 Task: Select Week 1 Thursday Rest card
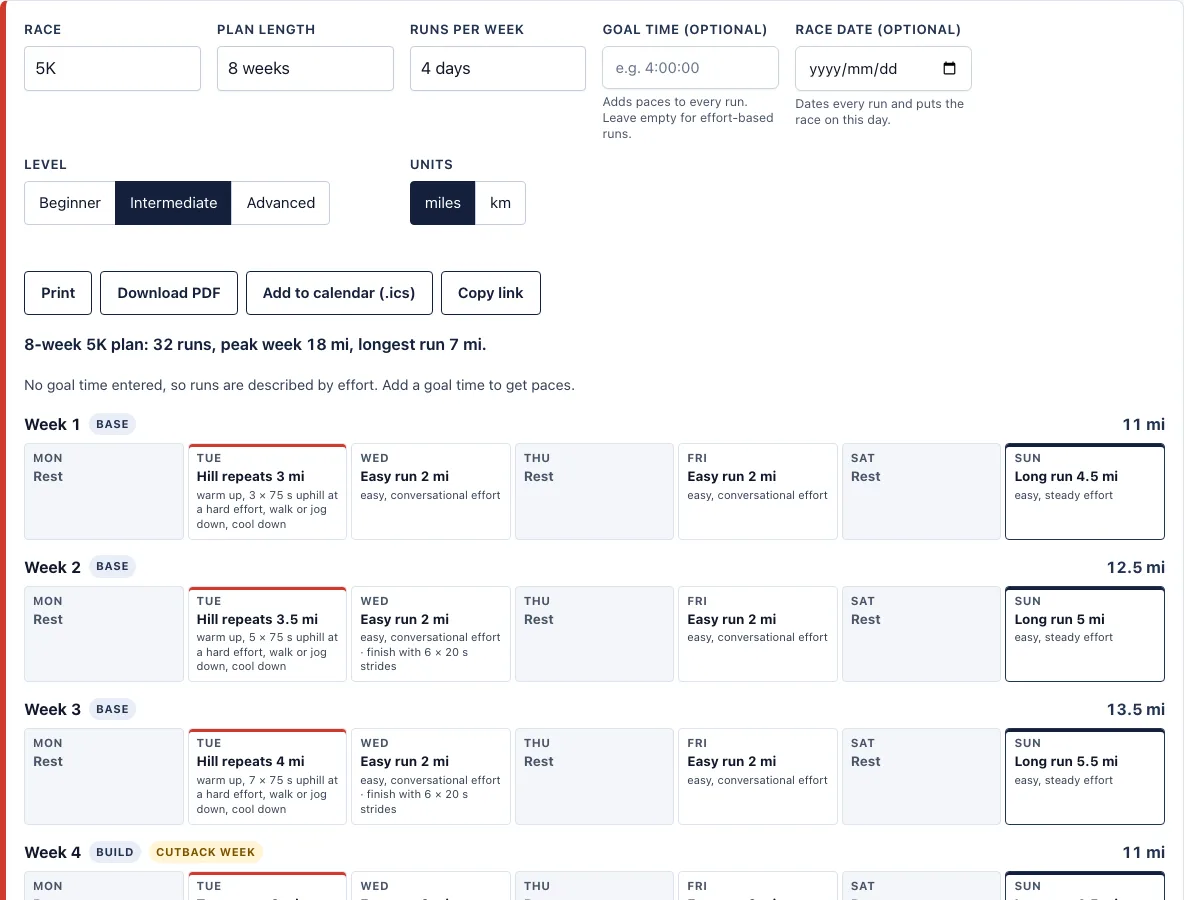pos(594,492)
